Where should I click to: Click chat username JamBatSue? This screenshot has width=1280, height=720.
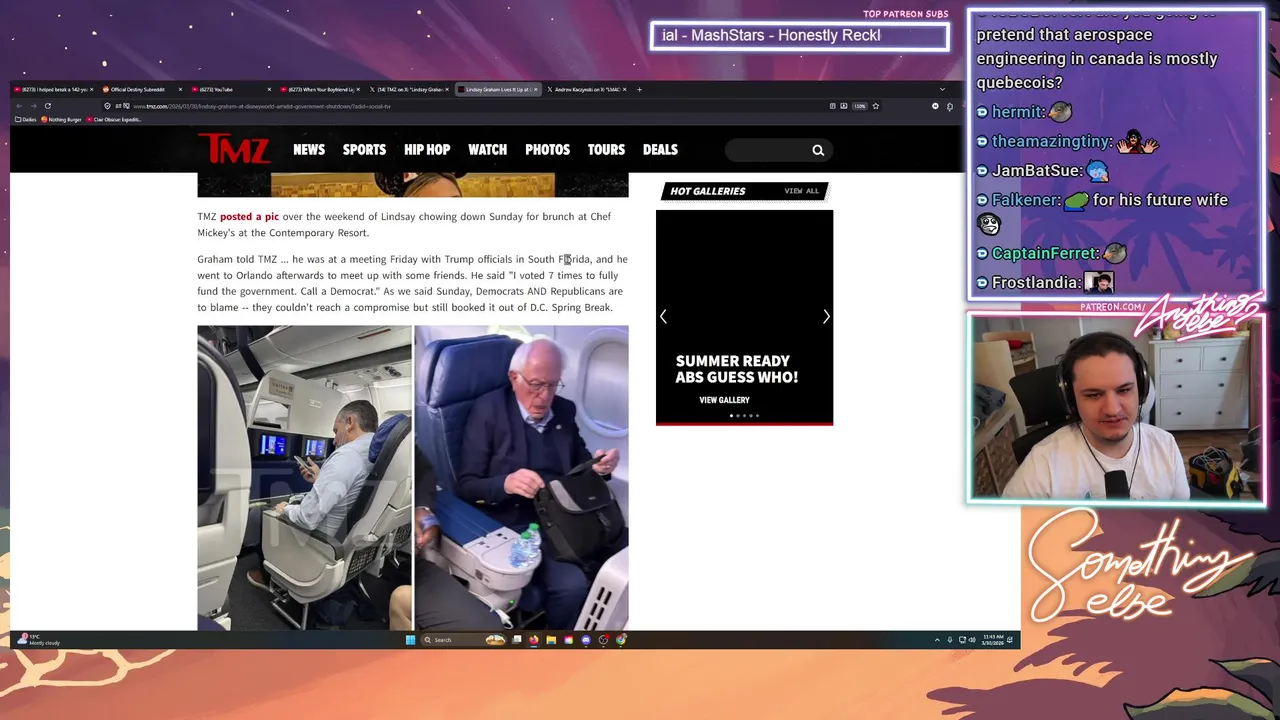pos(1037,171)
